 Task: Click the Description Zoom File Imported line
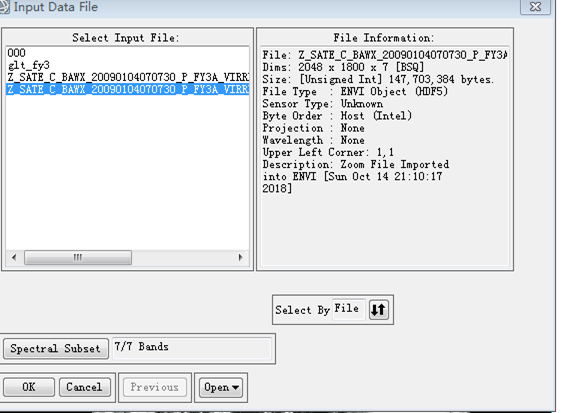[x=356, y=165]
